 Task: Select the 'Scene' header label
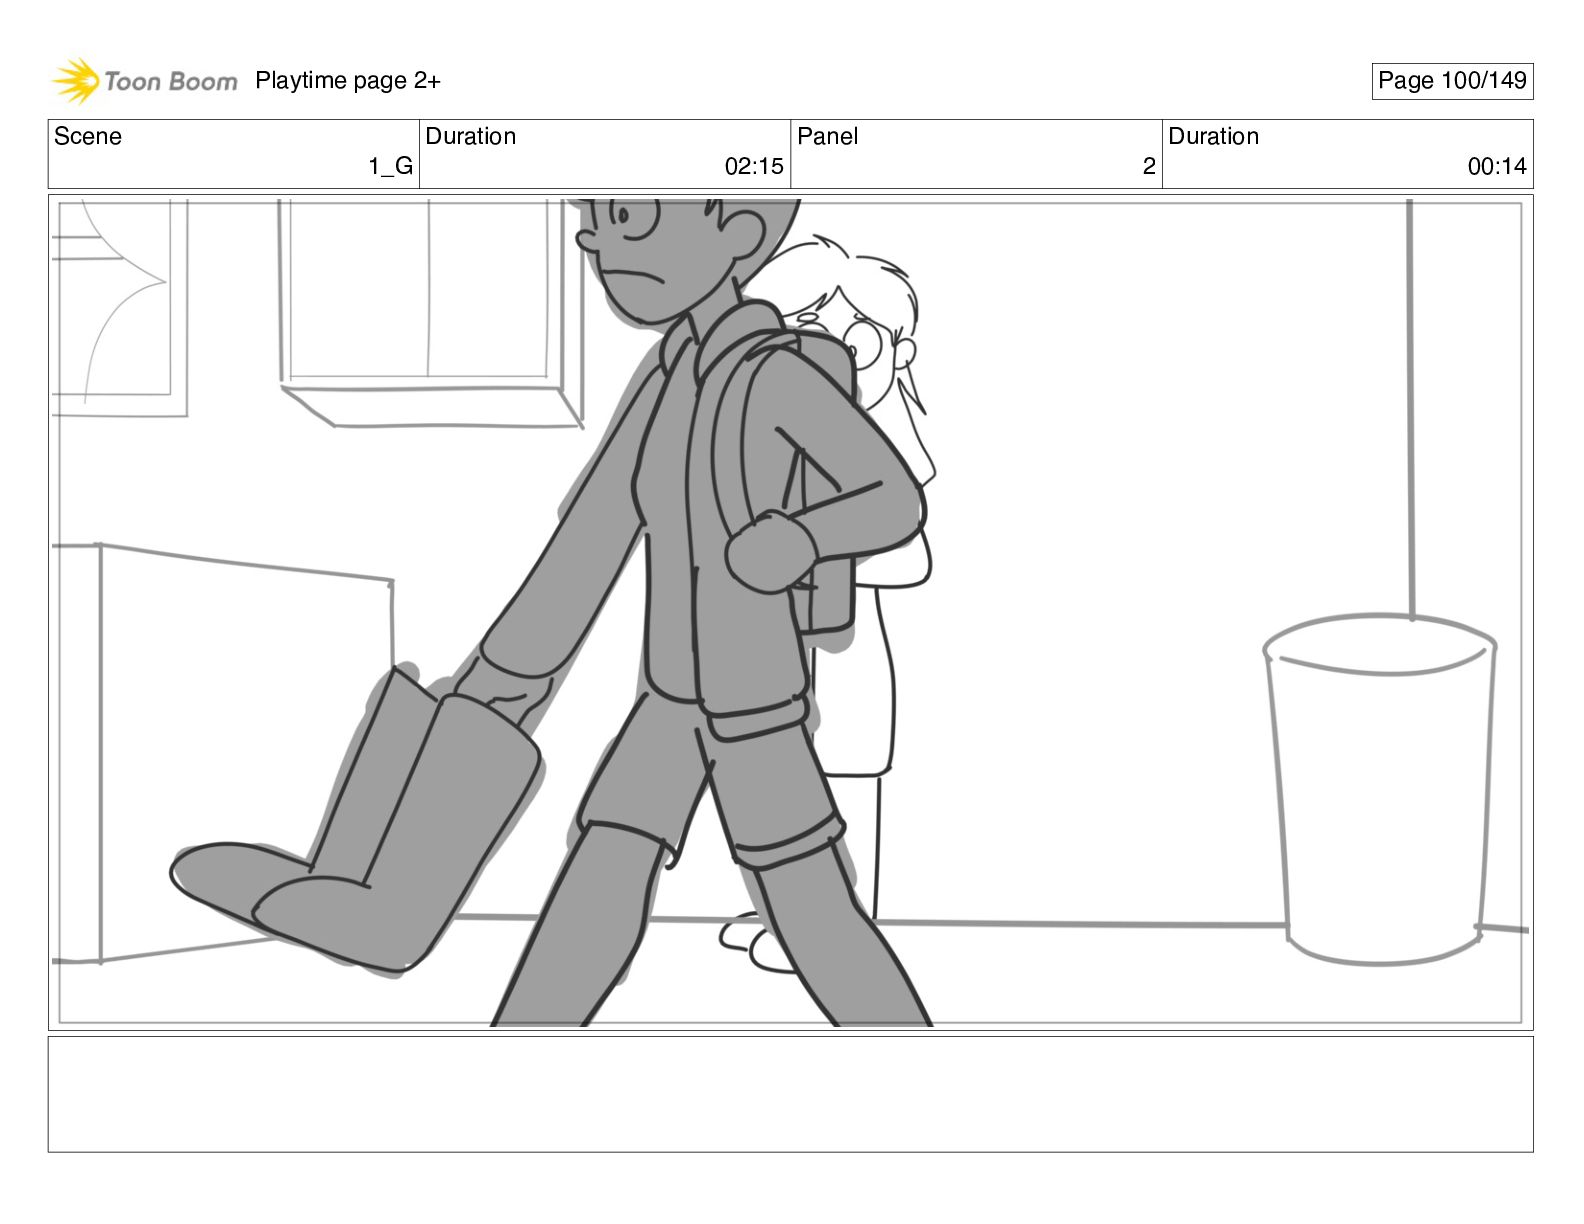click(88, 137)
